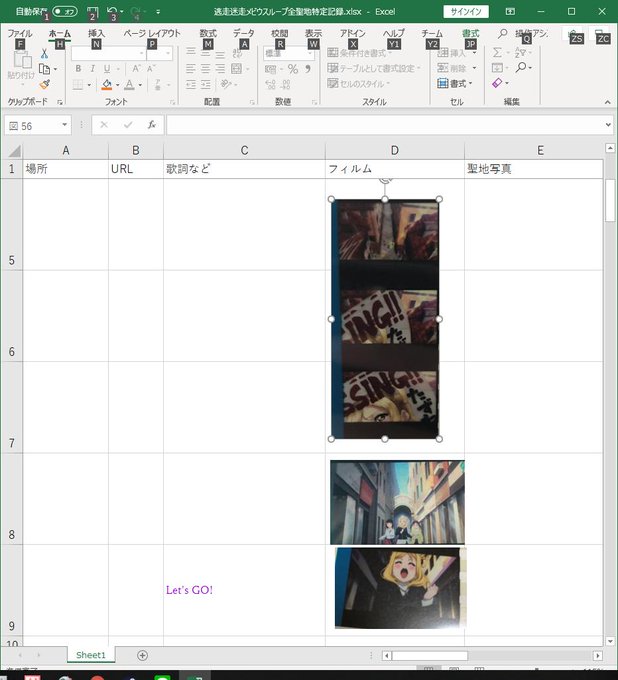Toggle Bold formatting
618x680 pixels.
(x=78, y=69)
